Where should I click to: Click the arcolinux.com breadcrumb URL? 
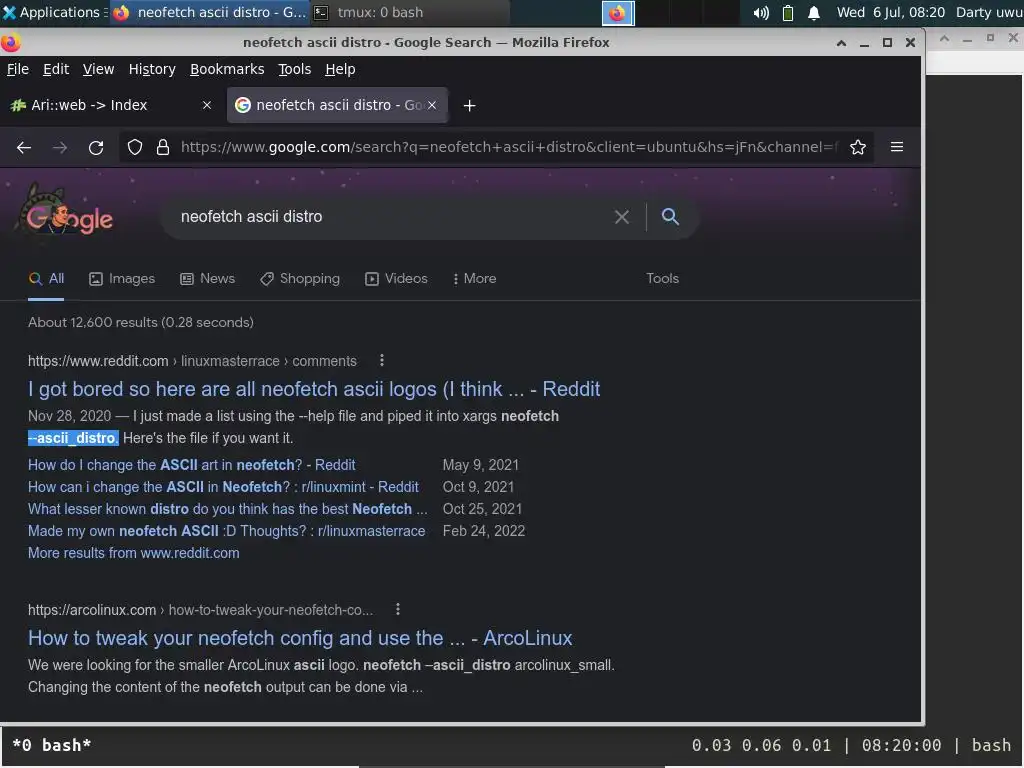pyautogui.click(x=200, y=610)
